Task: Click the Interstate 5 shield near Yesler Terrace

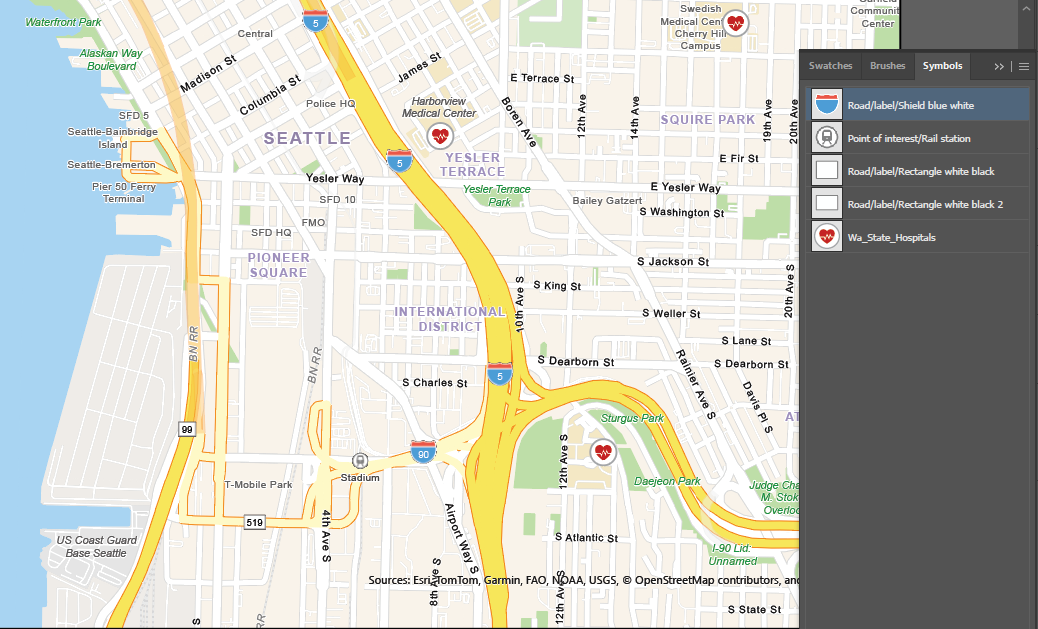Action: point(399,161)
